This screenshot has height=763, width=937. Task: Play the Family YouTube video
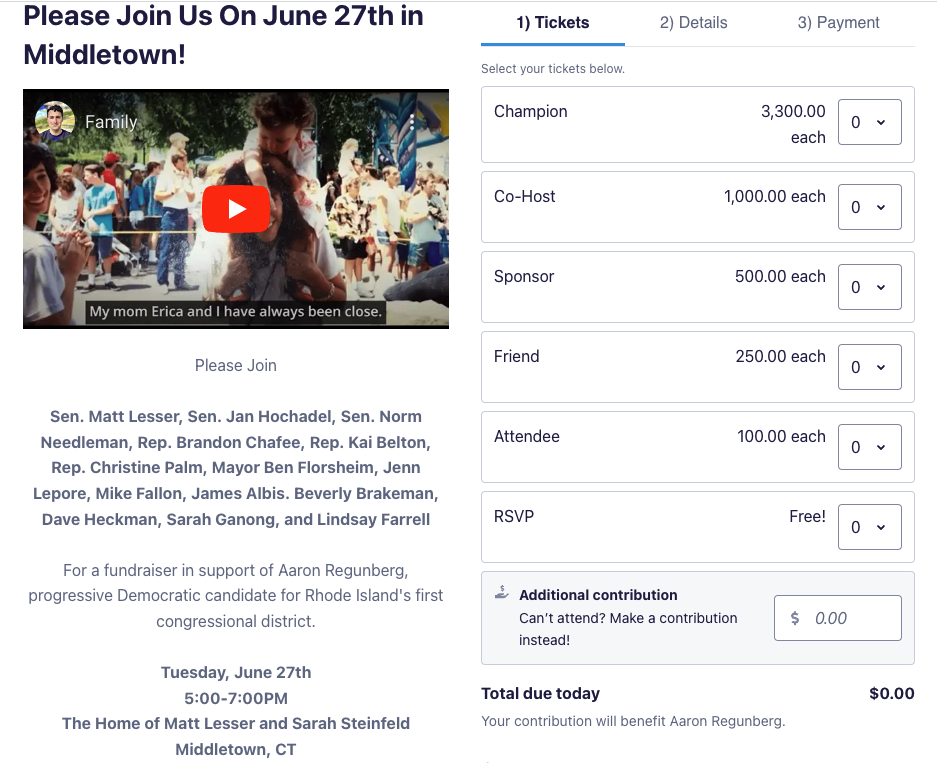[236, 209]
